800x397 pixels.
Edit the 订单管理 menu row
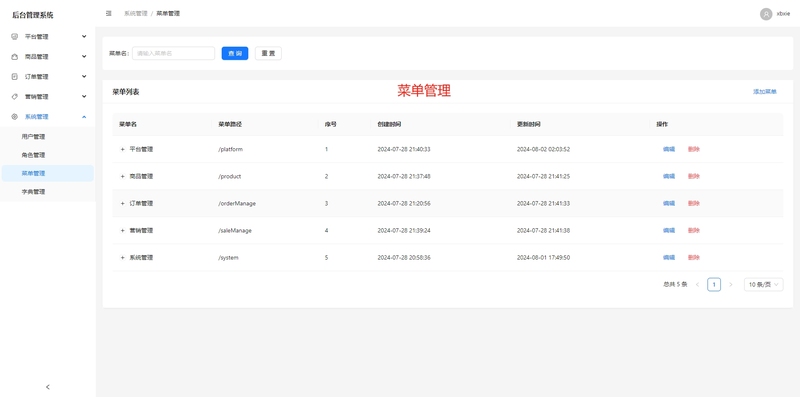pyautogui.click(x=669, y=204)
